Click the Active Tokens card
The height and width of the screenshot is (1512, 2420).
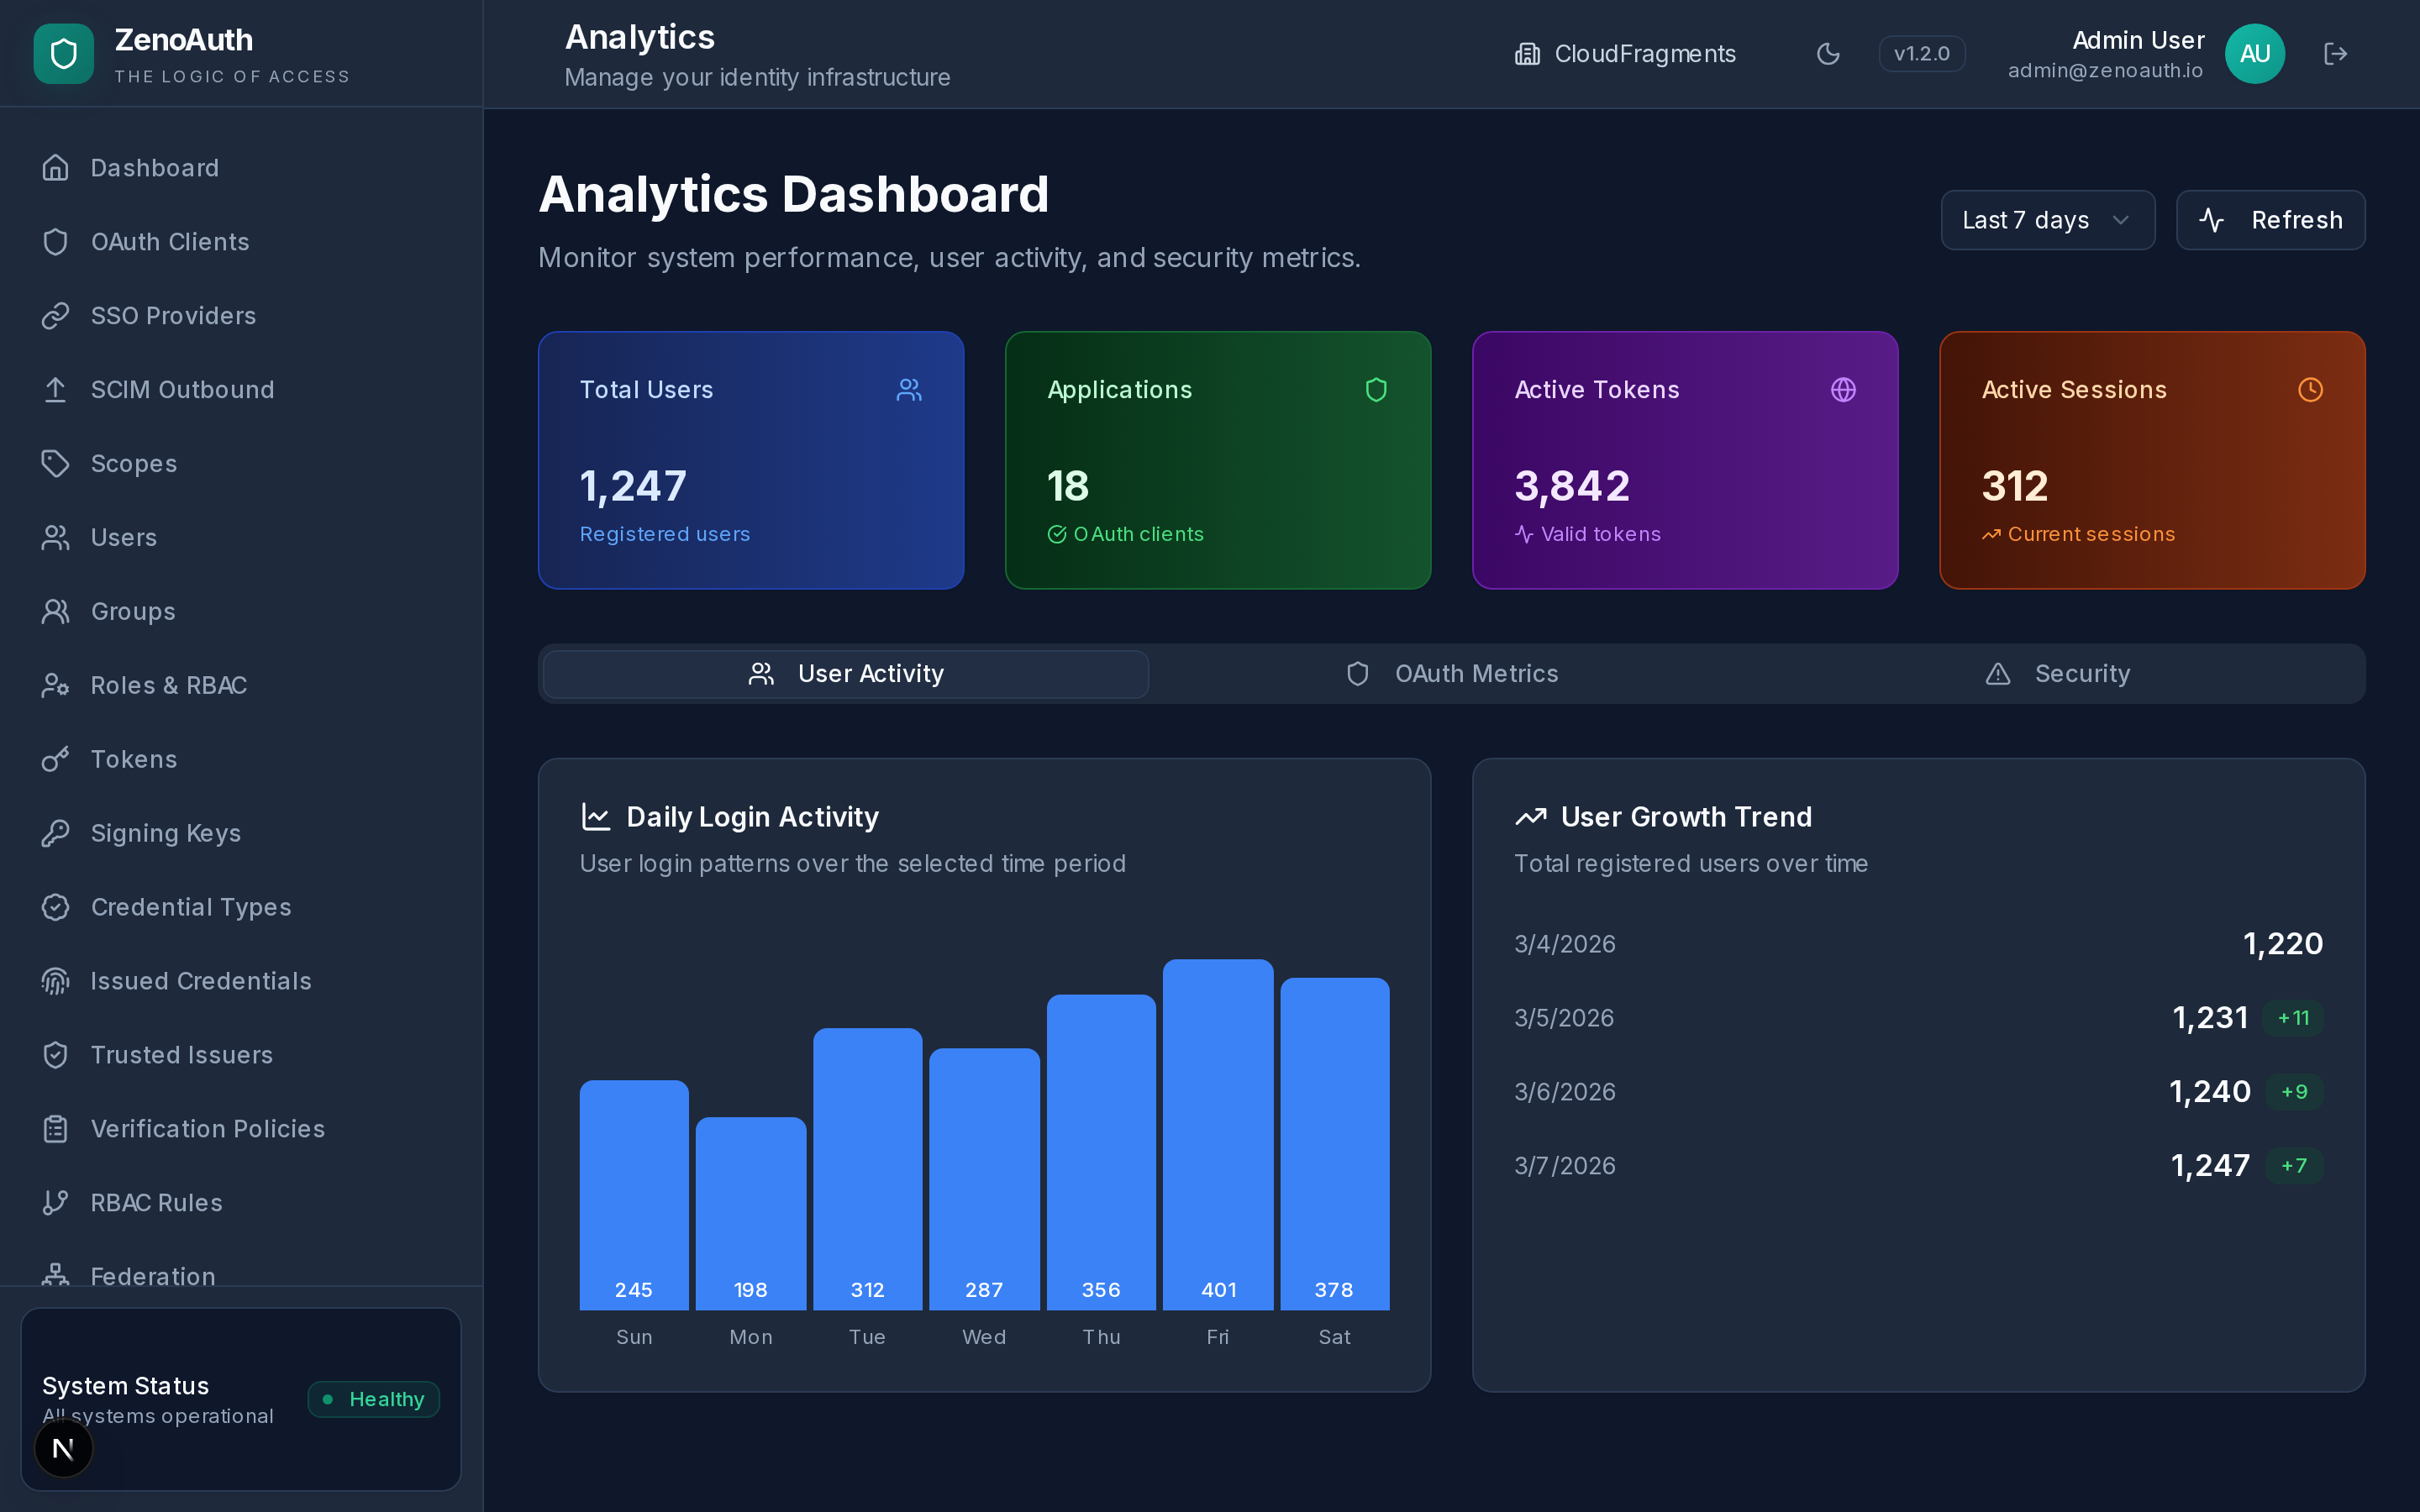point(1684,460)
